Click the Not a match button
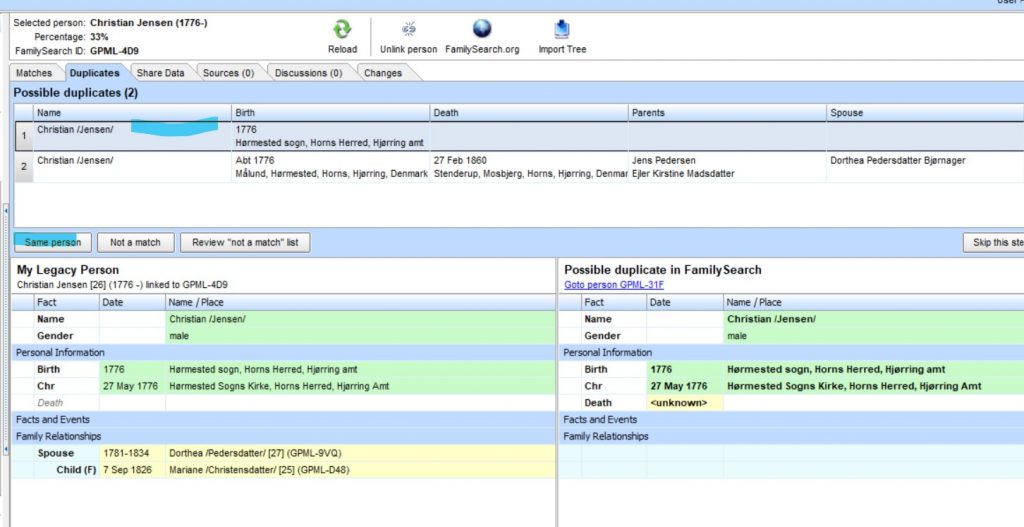This screenshot has width=1024, height=527. tap(135, 242)
